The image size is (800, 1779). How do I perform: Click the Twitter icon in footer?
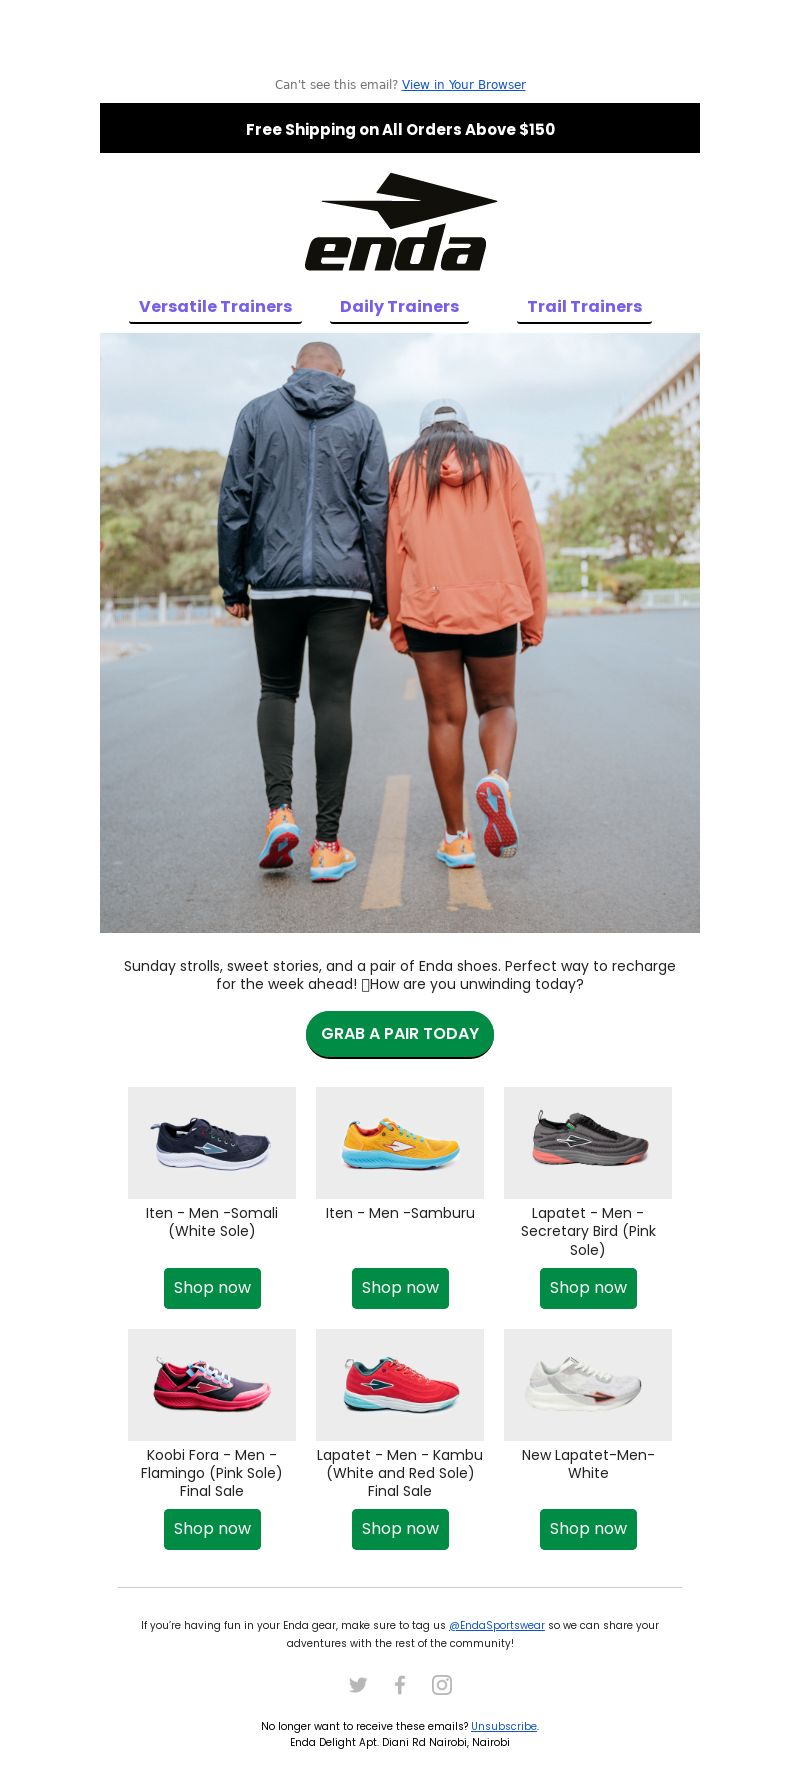(358, 1685)
